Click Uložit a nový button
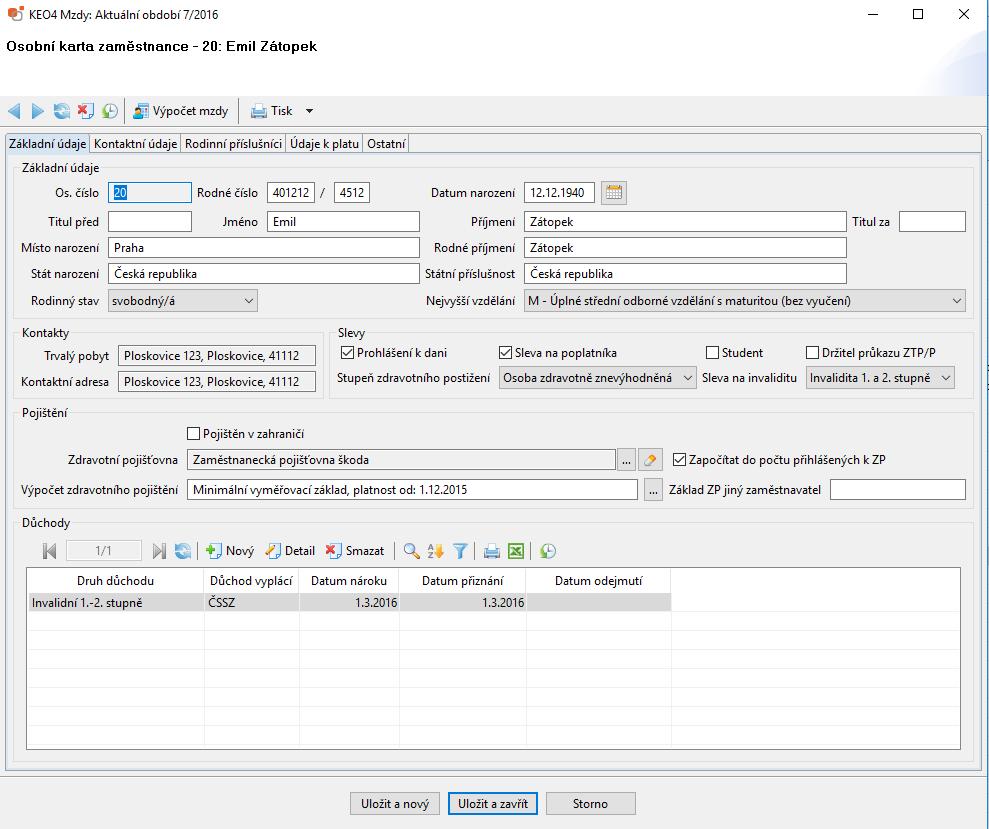The image size is (989, 829). [x=395, y=804]
